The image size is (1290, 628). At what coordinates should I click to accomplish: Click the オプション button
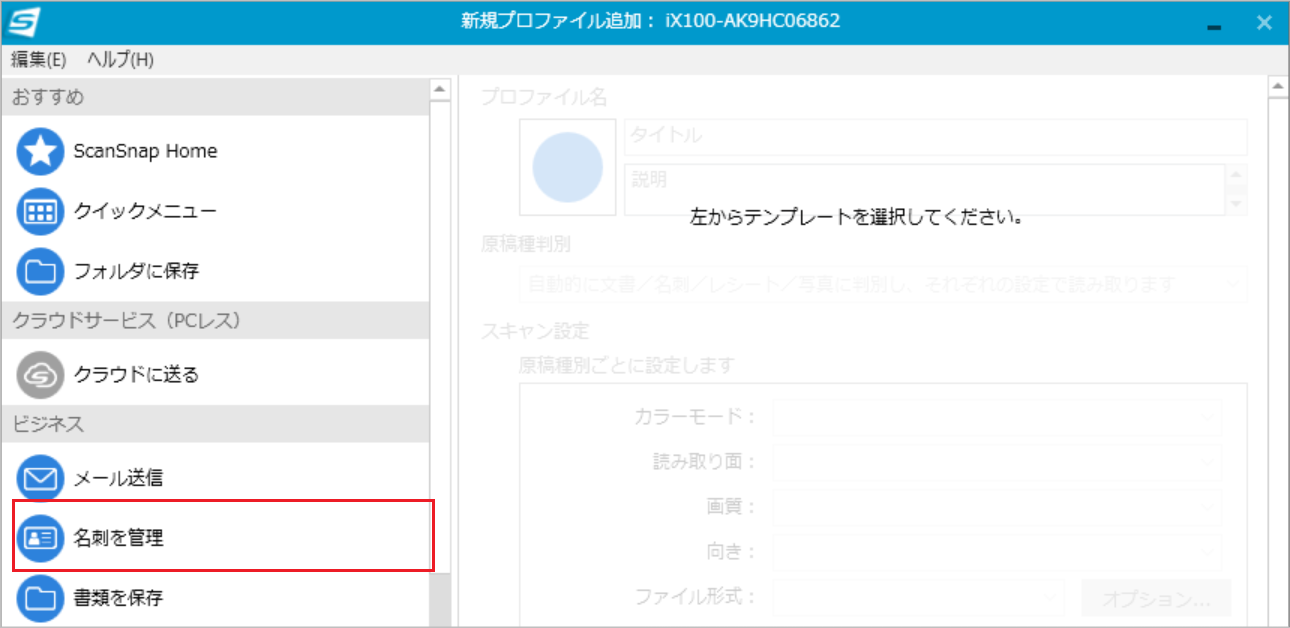pos(1155,596)
